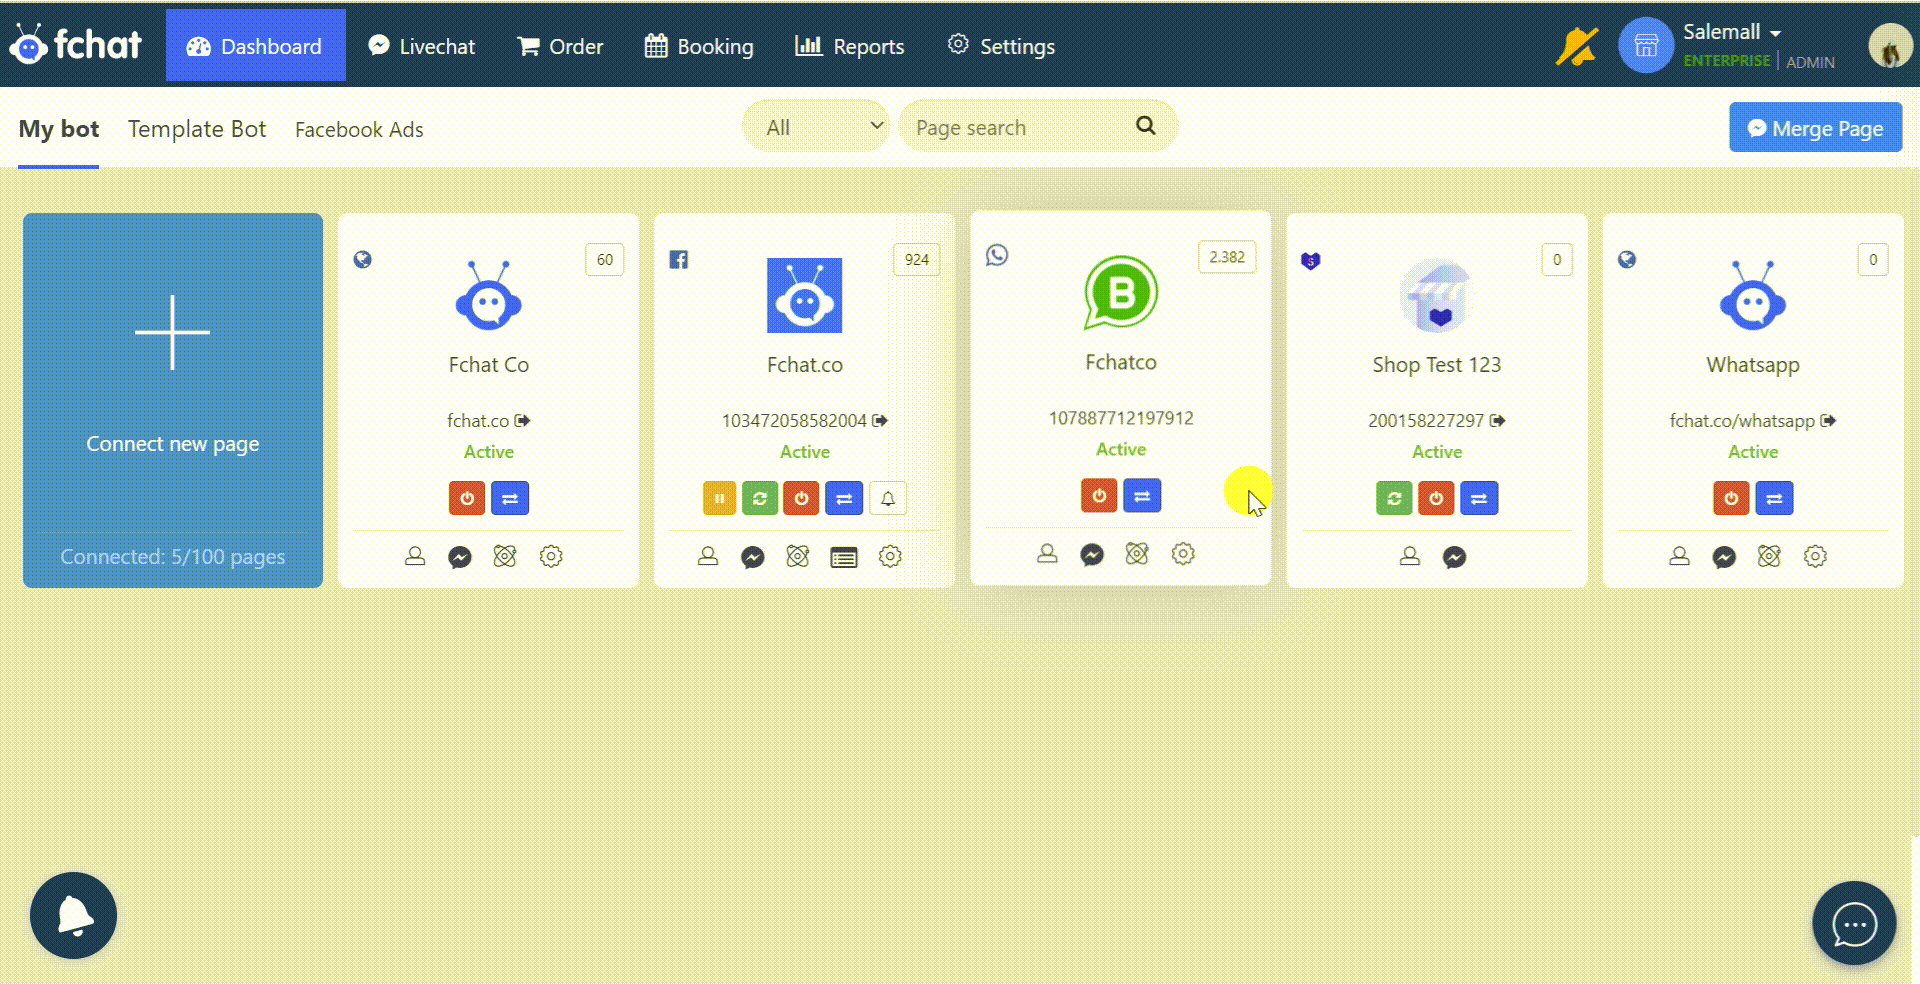The height and width of the screenshot is (984, 1920).
Task: Open settings gear on Fchat Co card
Action: coord(551,556)
